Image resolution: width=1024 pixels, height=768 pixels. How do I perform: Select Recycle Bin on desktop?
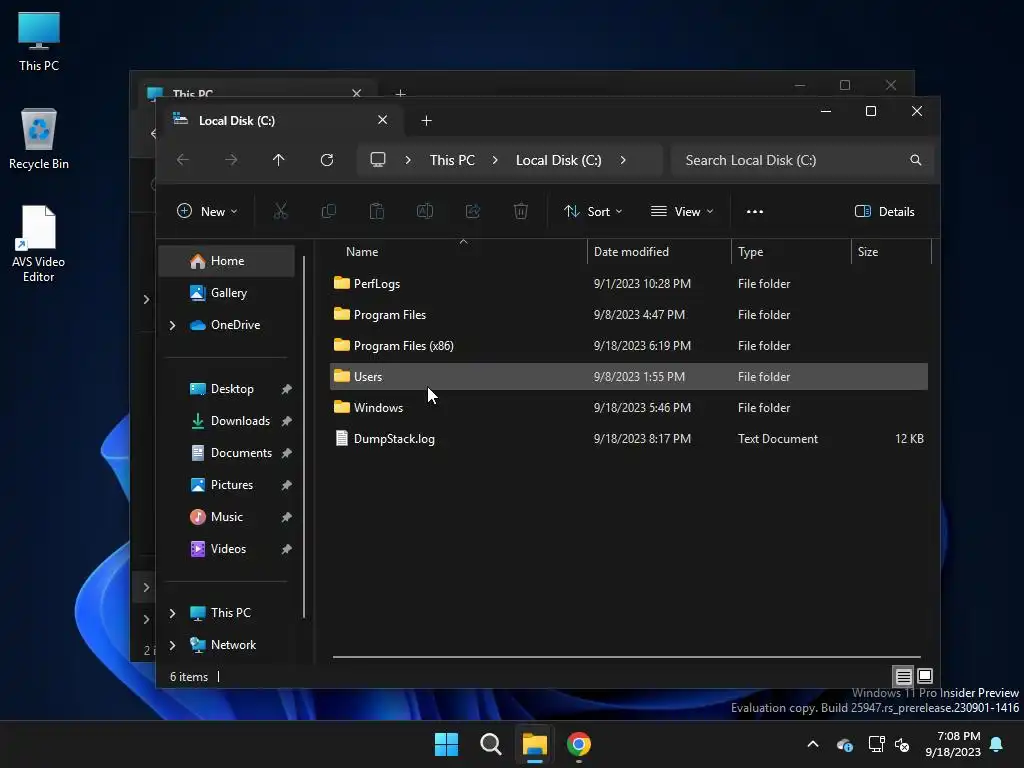point(39,139)
